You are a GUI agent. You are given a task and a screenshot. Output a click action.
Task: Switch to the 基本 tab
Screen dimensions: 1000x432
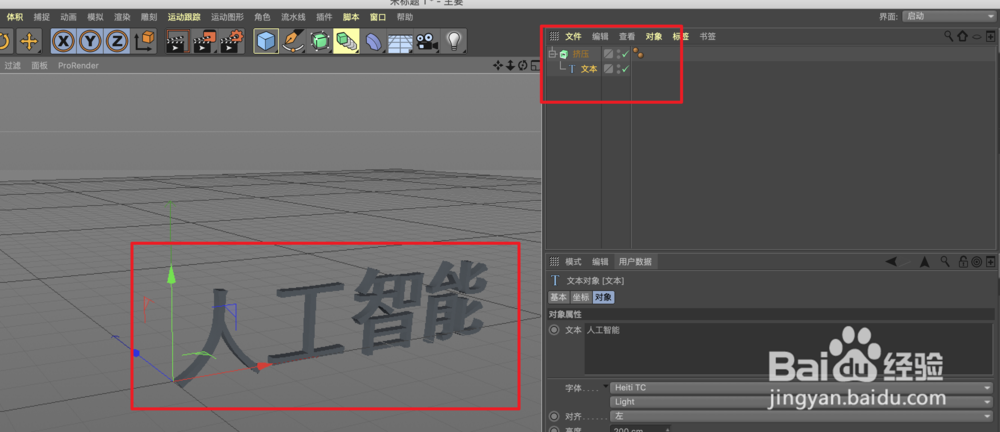click(559, 297)
